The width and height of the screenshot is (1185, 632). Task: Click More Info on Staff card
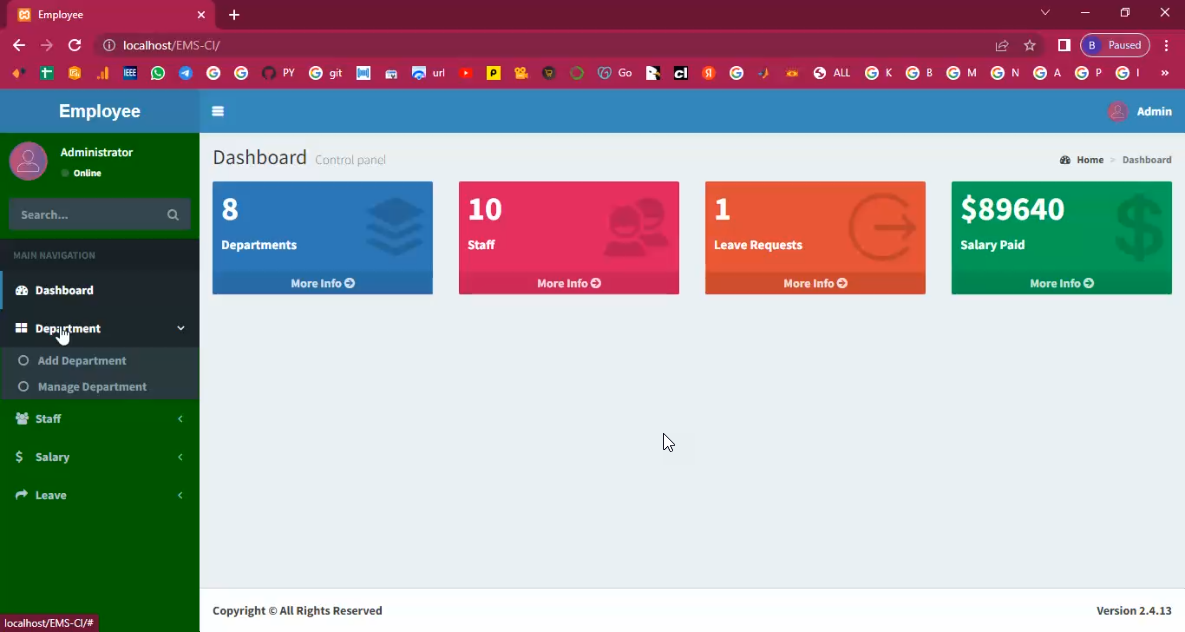[x=569, y=283]
